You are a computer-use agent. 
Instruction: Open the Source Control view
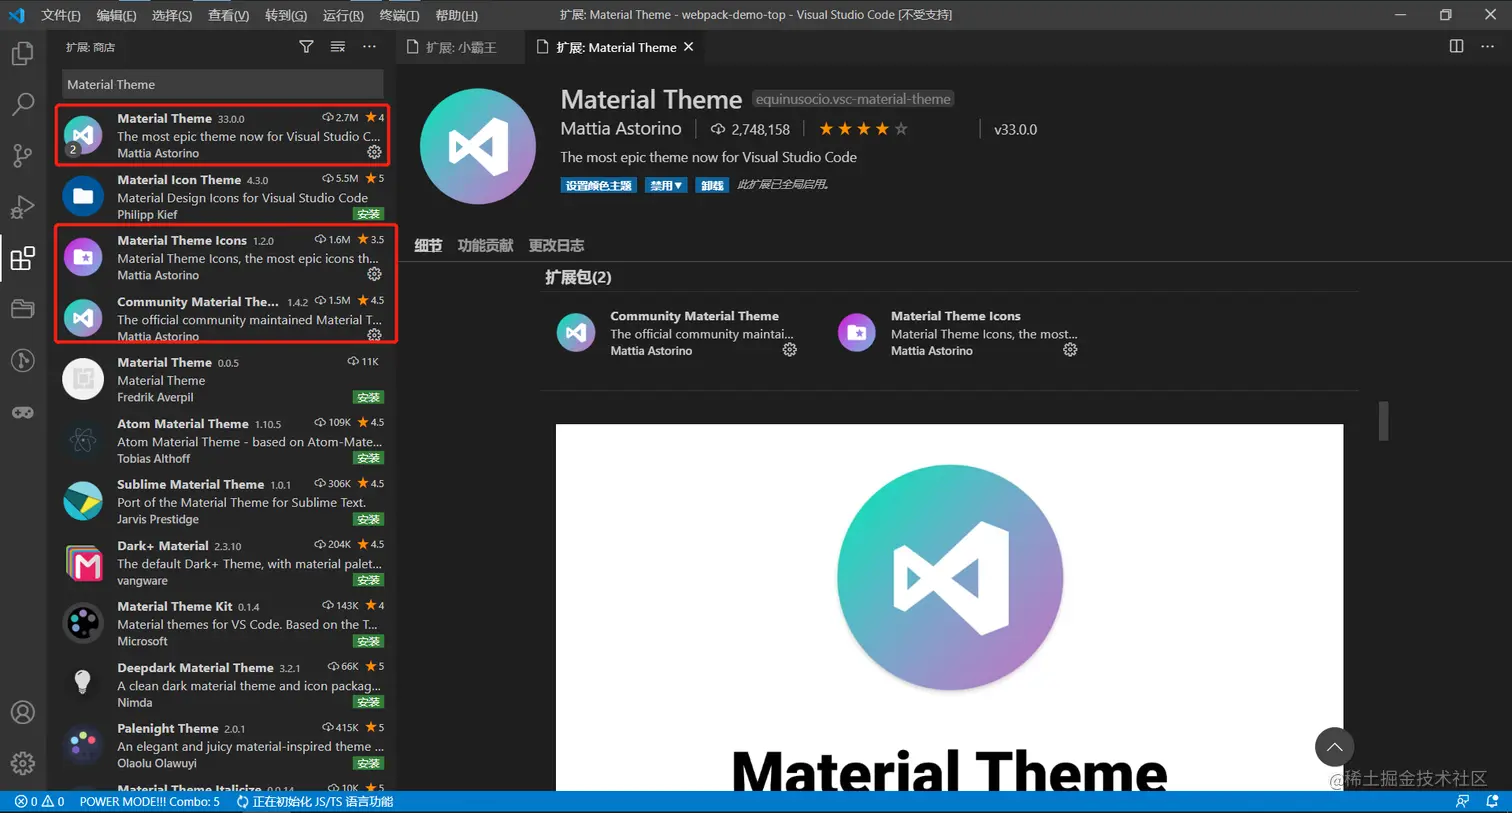tap(22, 155)
